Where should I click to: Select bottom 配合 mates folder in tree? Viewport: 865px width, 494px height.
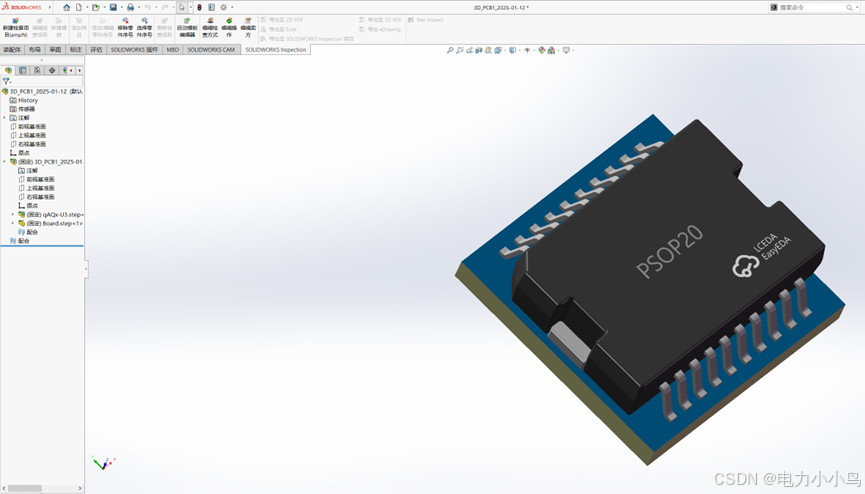20,241
